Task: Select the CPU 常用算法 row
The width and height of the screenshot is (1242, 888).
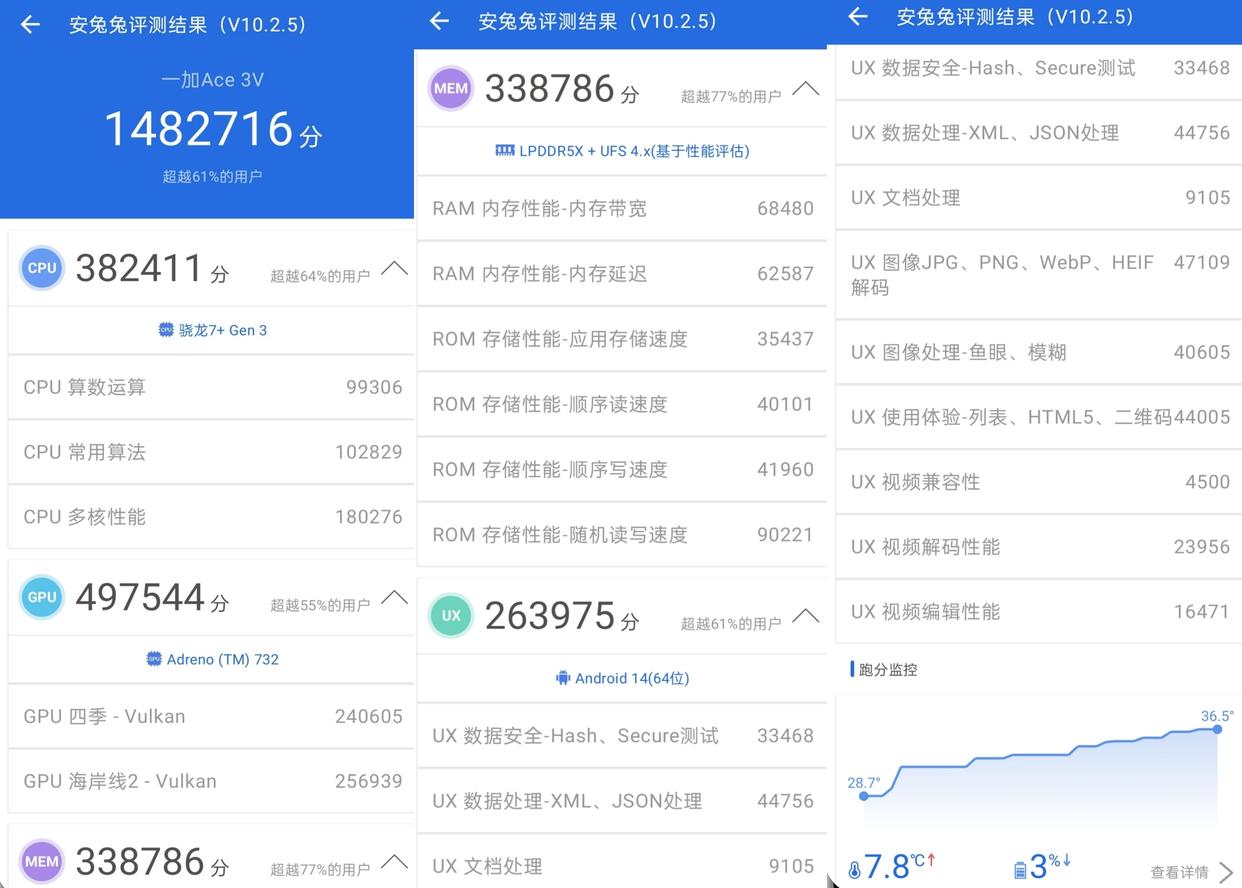Action: click(211, 452)
